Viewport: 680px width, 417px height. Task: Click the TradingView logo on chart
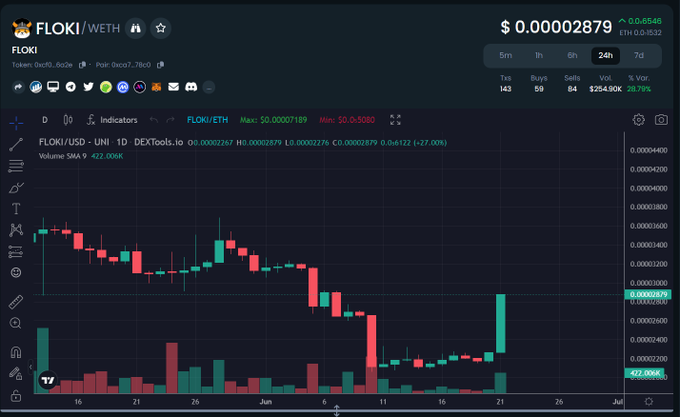pos(48,380)
